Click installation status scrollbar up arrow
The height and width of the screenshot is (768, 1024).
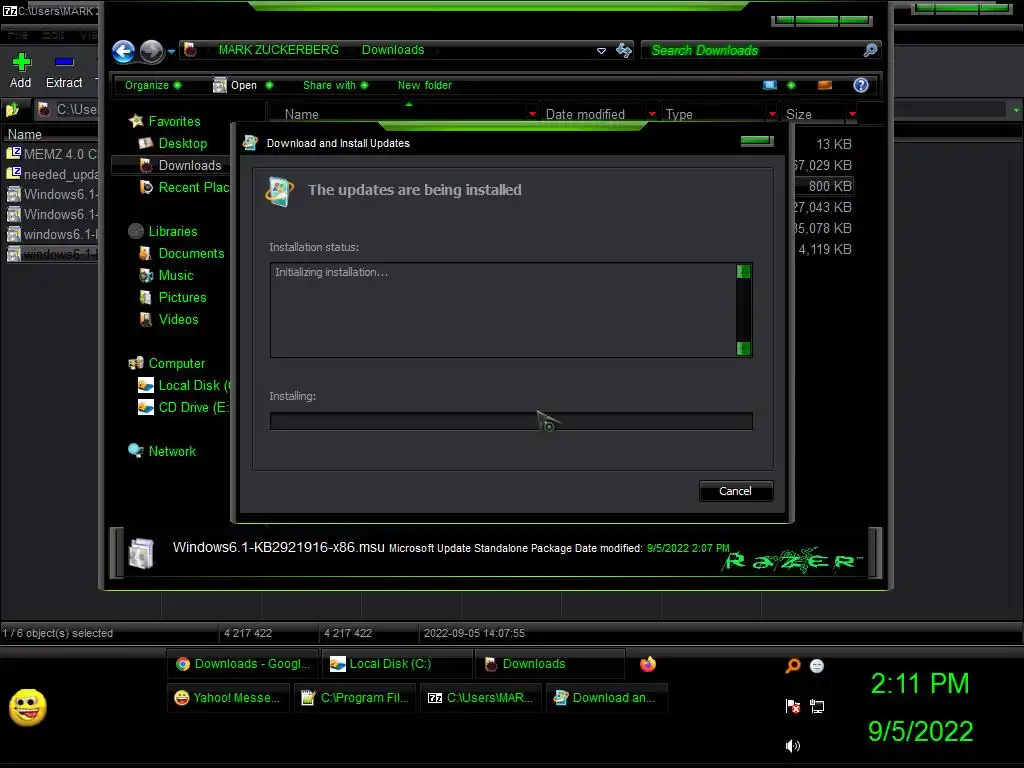pos(743,272)
